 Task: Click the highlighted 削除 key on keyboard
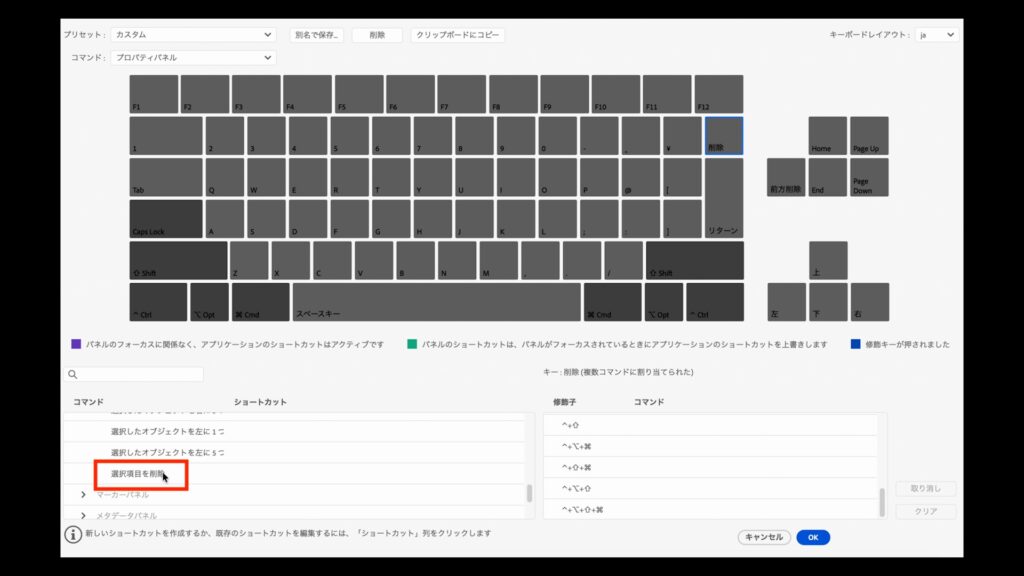724,136
